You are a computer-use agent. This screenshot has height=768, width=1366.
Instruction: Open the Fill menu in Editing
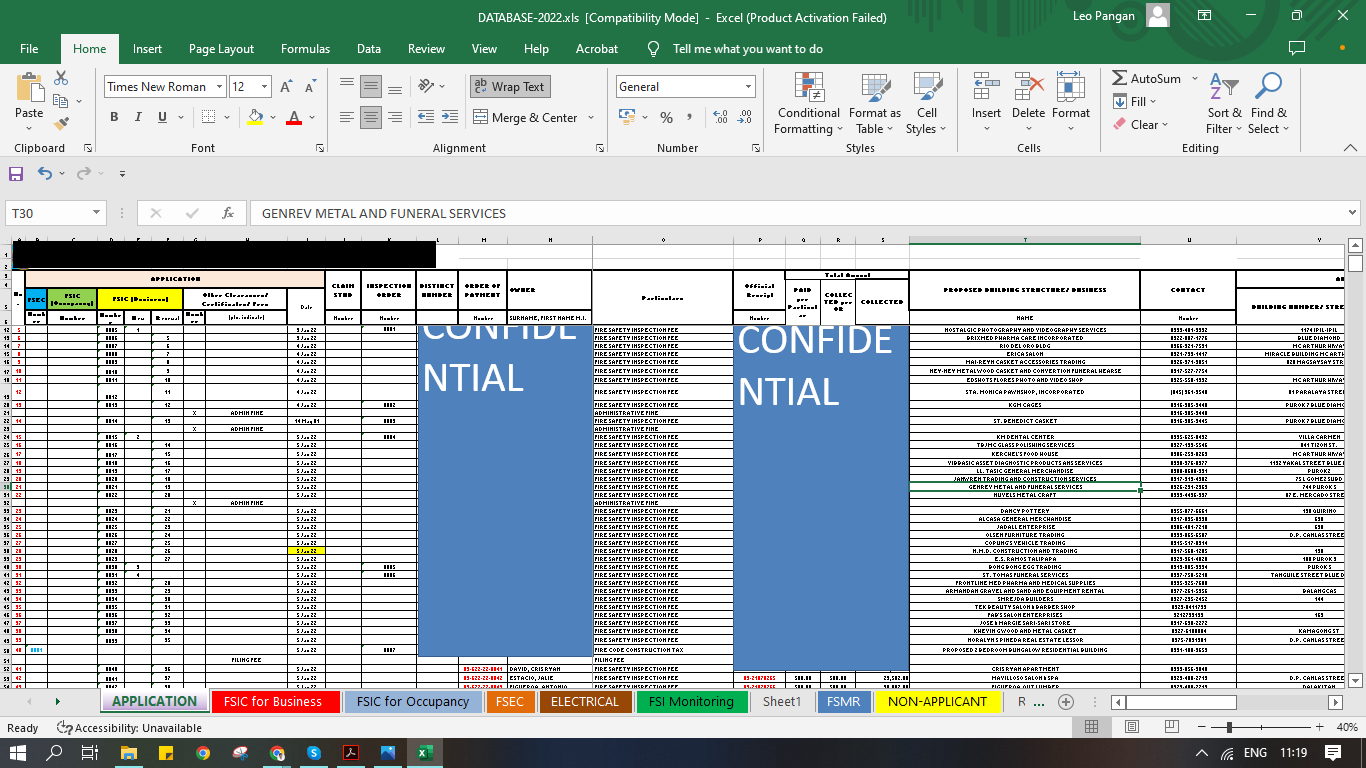click(x=1134, y=101)
